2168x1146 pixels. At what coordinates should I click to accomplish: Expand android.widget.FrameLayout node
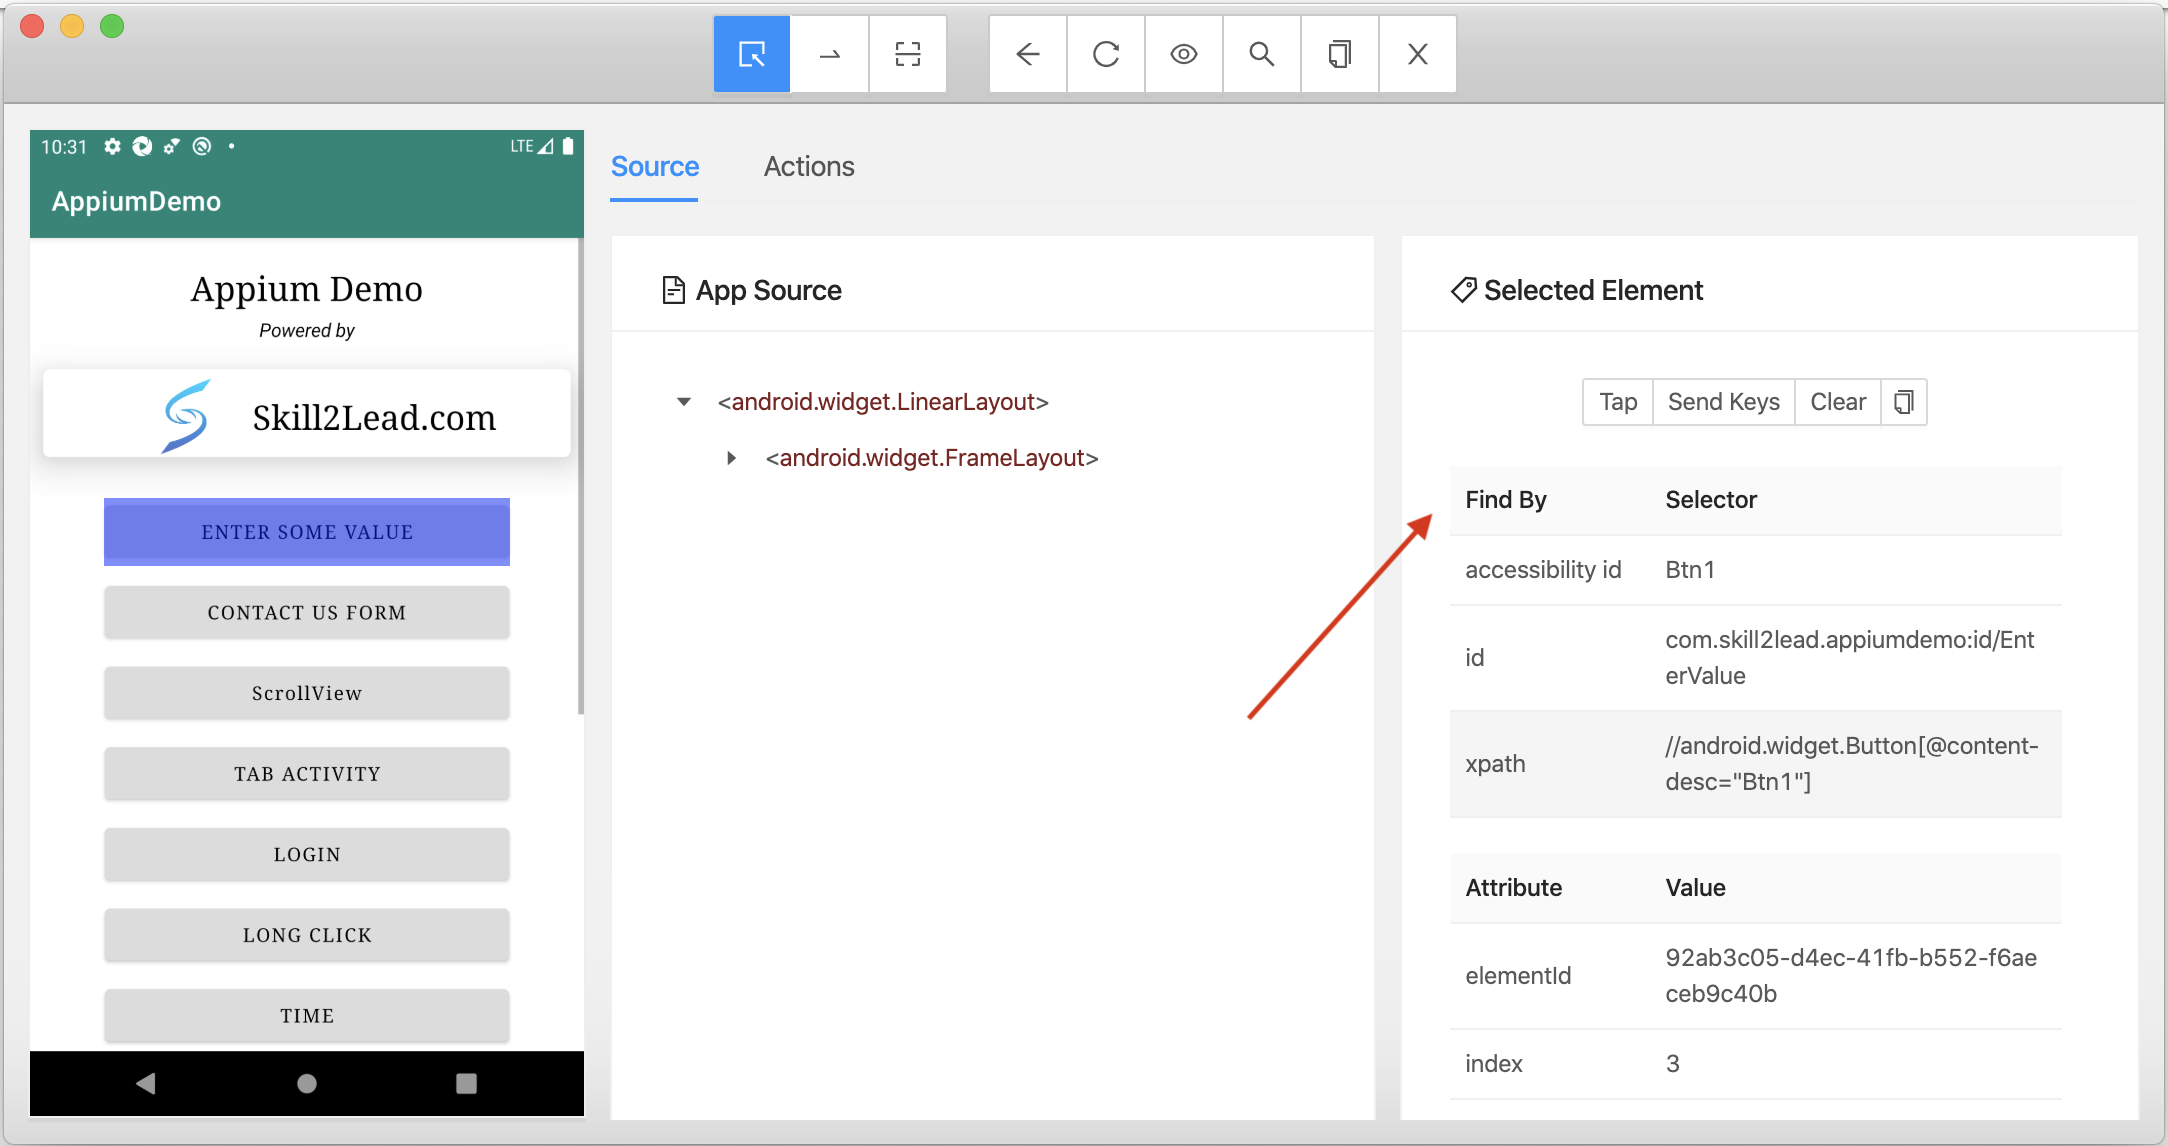tap(731, 458)
